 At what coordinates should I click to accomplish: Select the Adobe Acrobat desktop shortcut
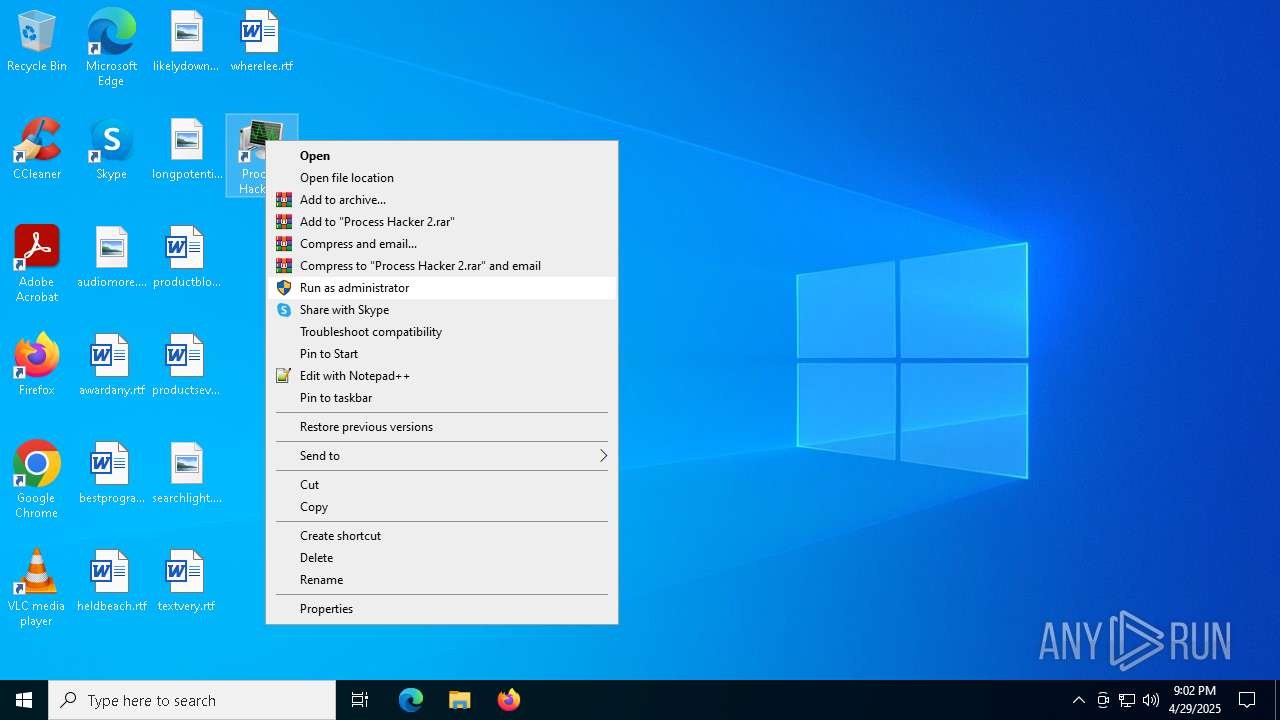click(37, 263)
